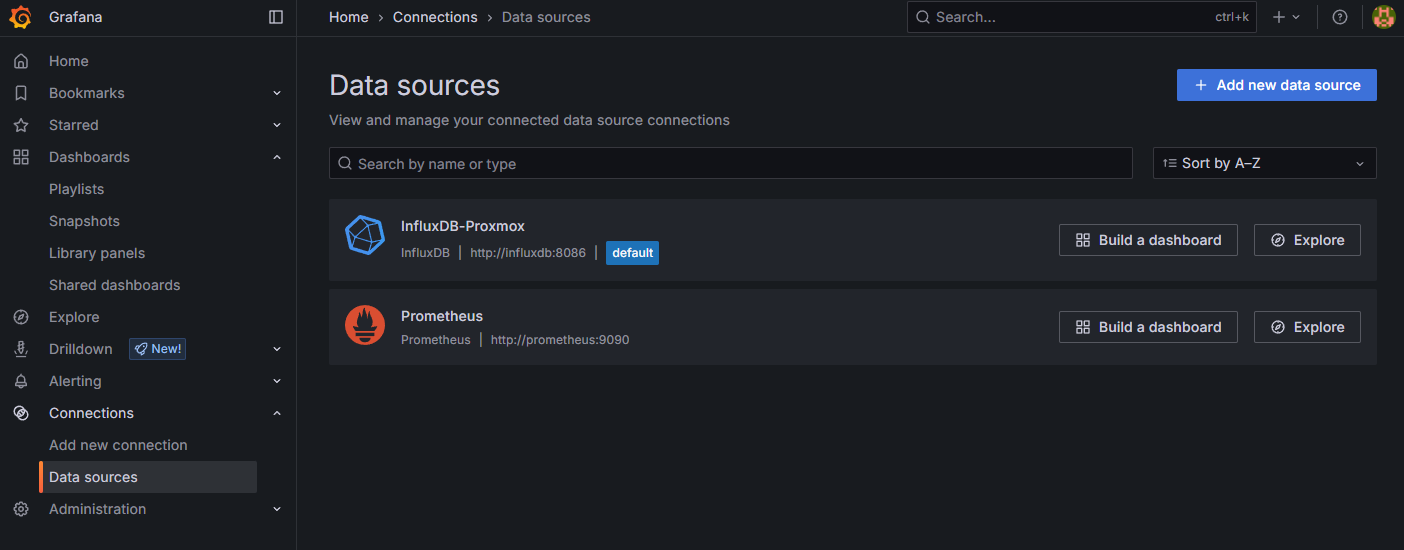The image size is (1404, 550).
Task: Click the http://influxdb:8086 URL text
Action: [x=528, y=253]
